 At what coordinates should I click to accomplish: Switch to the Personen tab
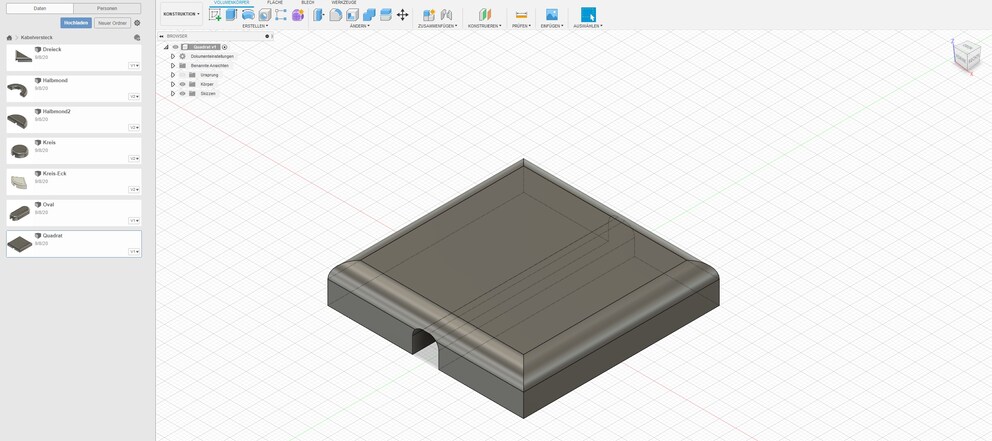(107, 8)
